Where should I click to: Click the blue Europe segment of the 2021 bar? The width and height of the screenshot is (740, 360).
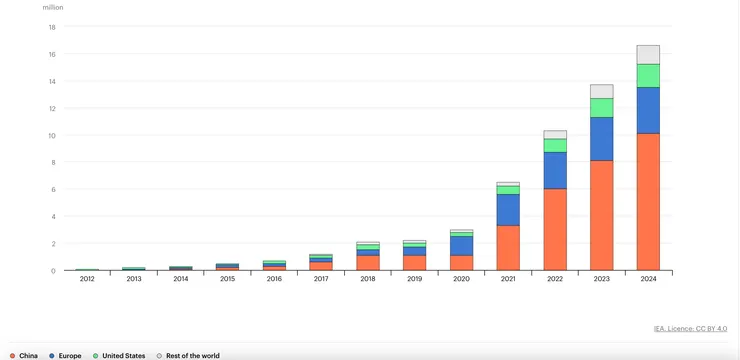508,209
